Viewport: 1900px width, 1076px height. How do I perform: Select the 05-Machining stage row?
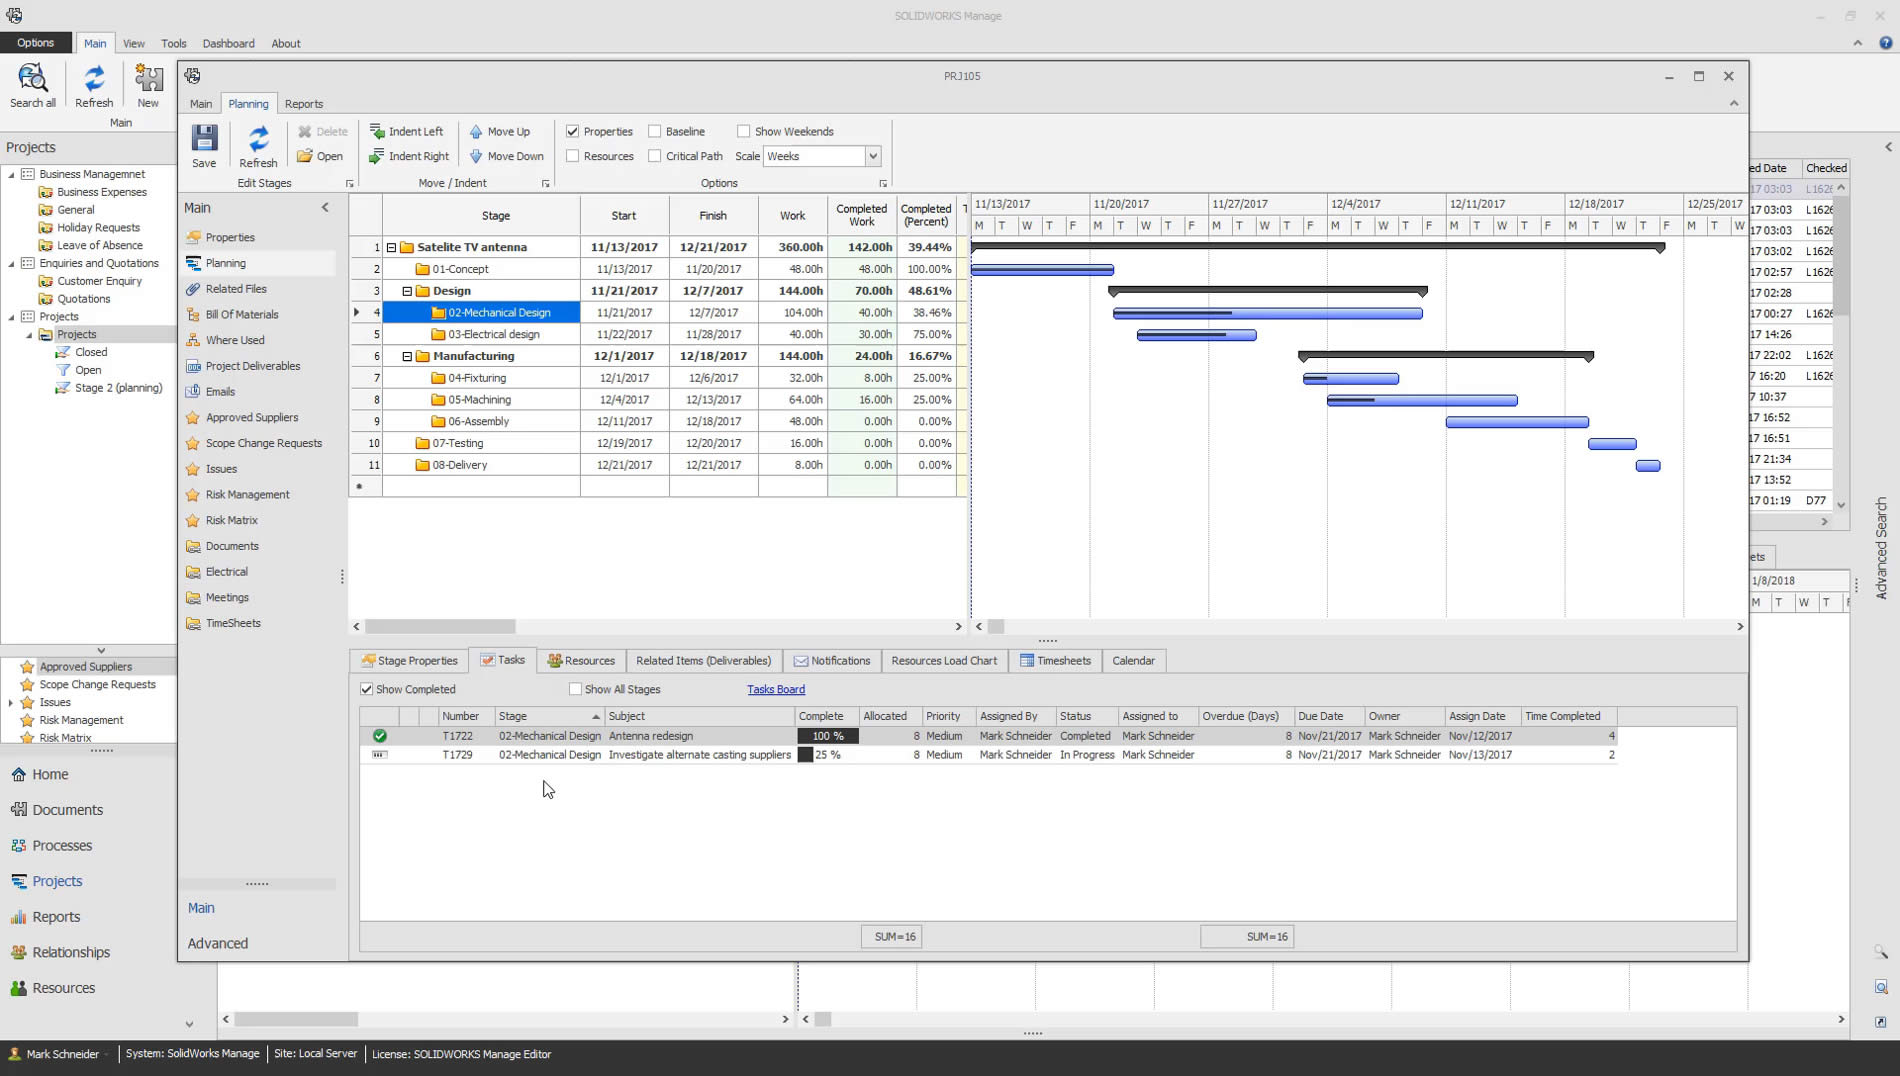[x=479, y=400]
